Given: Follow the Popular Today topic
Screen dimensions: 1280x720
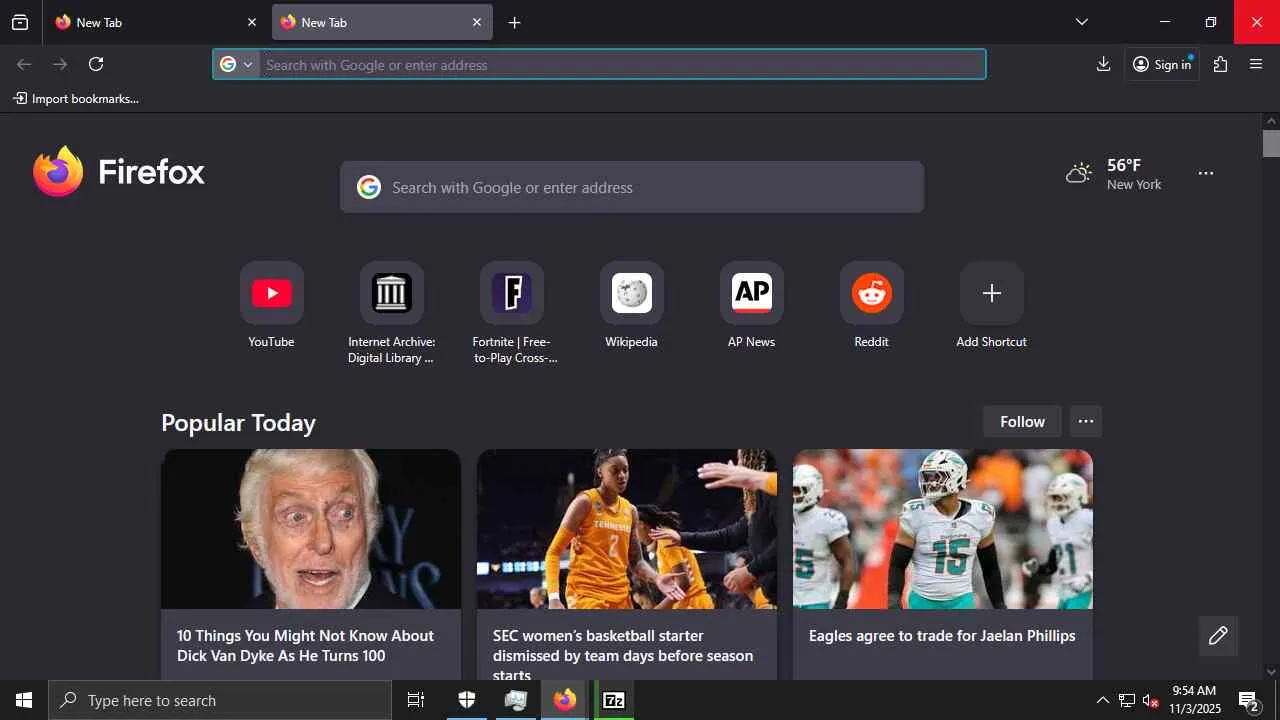Looking at the screenshot, I should [x=1022, y=422].
